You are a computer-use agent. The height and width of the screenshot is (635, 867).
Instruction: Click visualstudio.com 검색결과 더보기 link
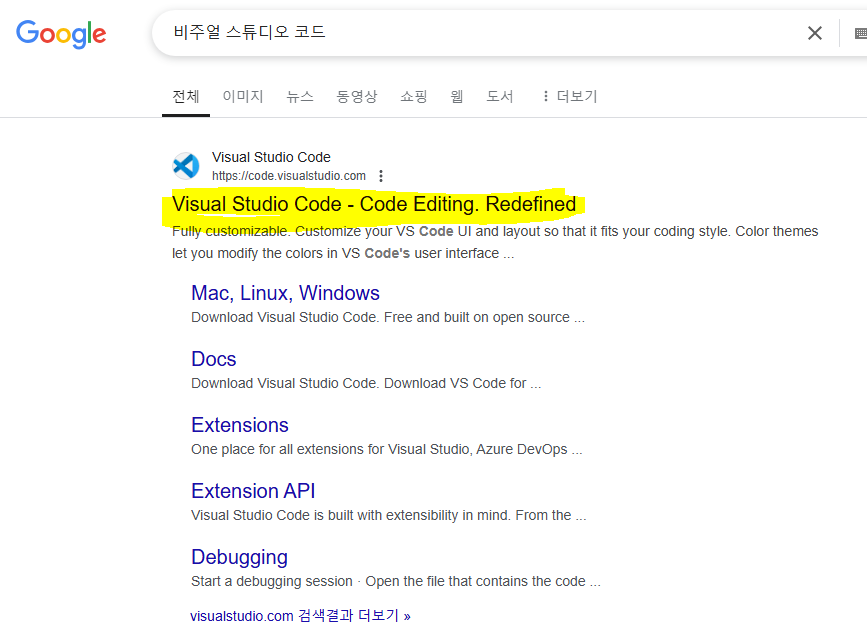point(300,616)
